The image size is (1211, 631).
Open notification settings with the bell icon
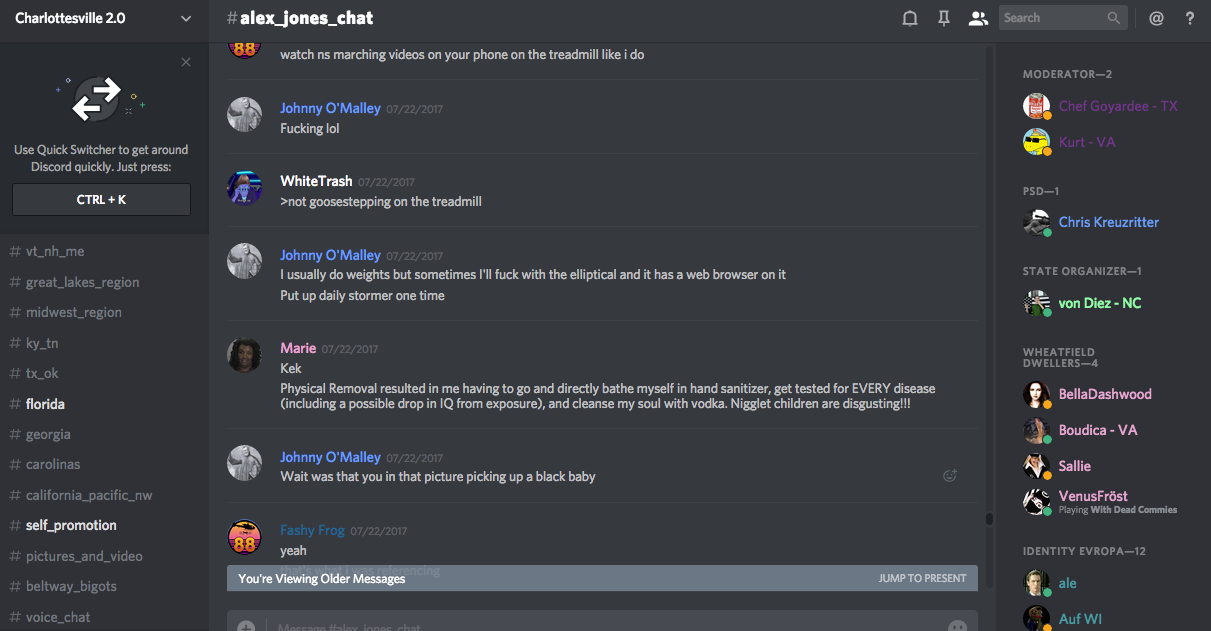[x=910, y=18]
